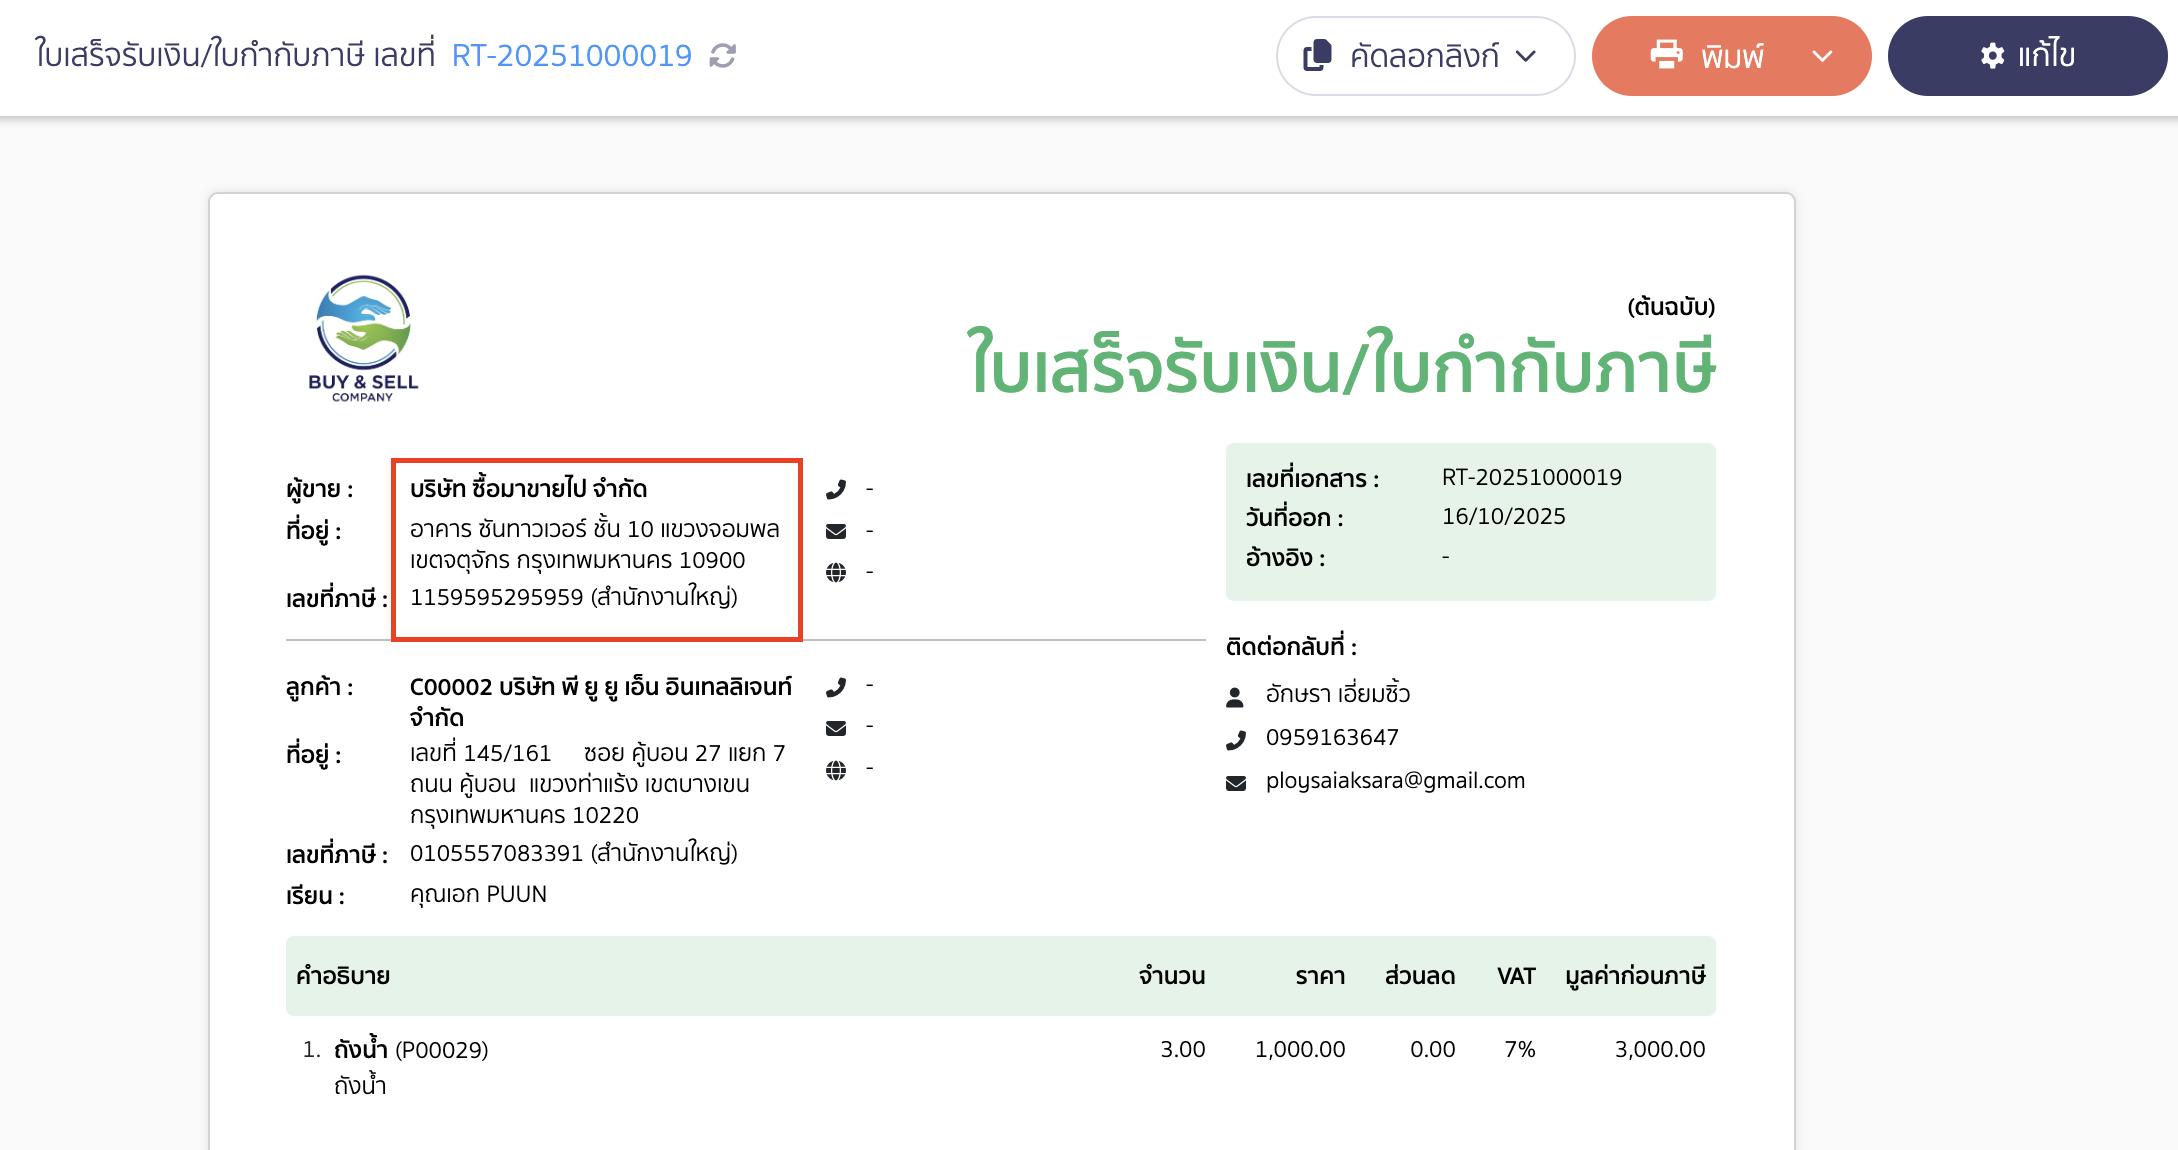Screen dimensions: 2178x1150
Task: Click the seller email envelope icon
Action: point(836,531)
